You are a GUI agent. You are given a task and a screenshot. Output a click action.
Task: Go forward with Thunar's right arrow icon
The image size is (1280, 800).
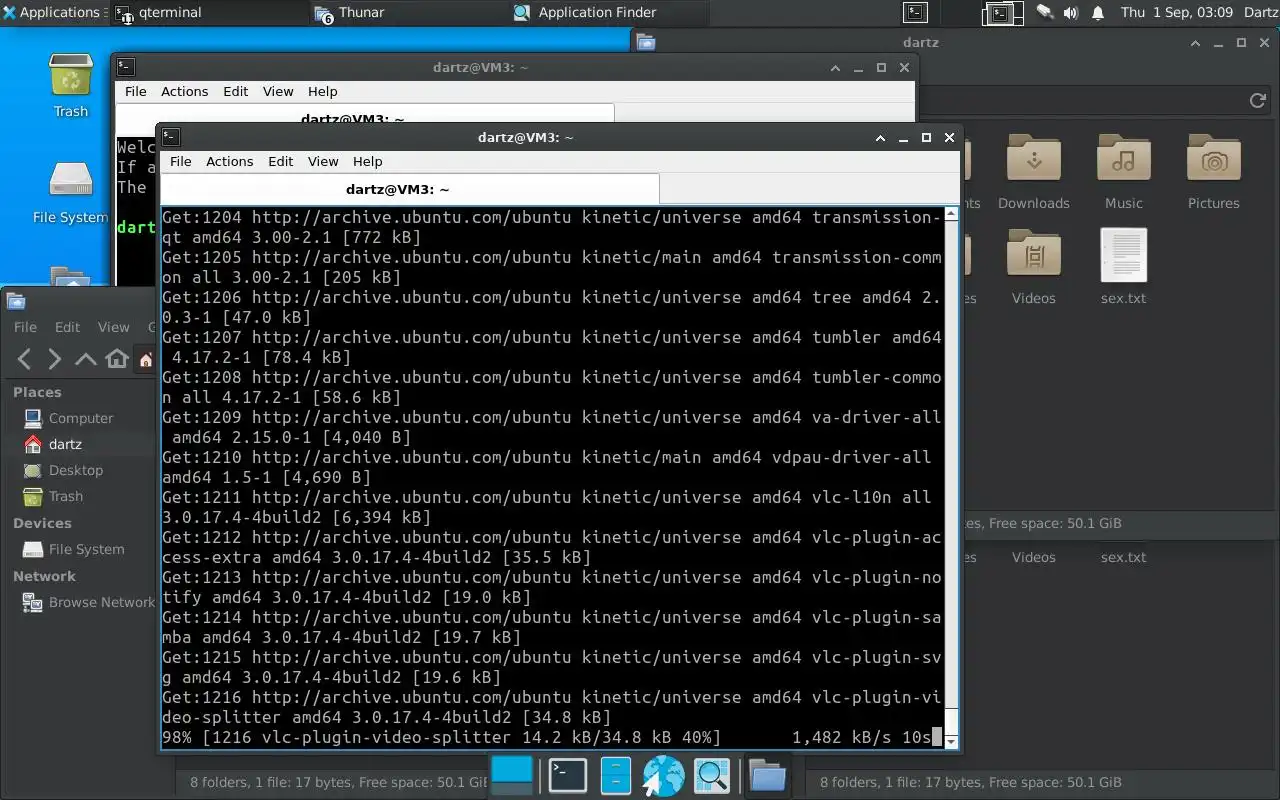[55, 359]
